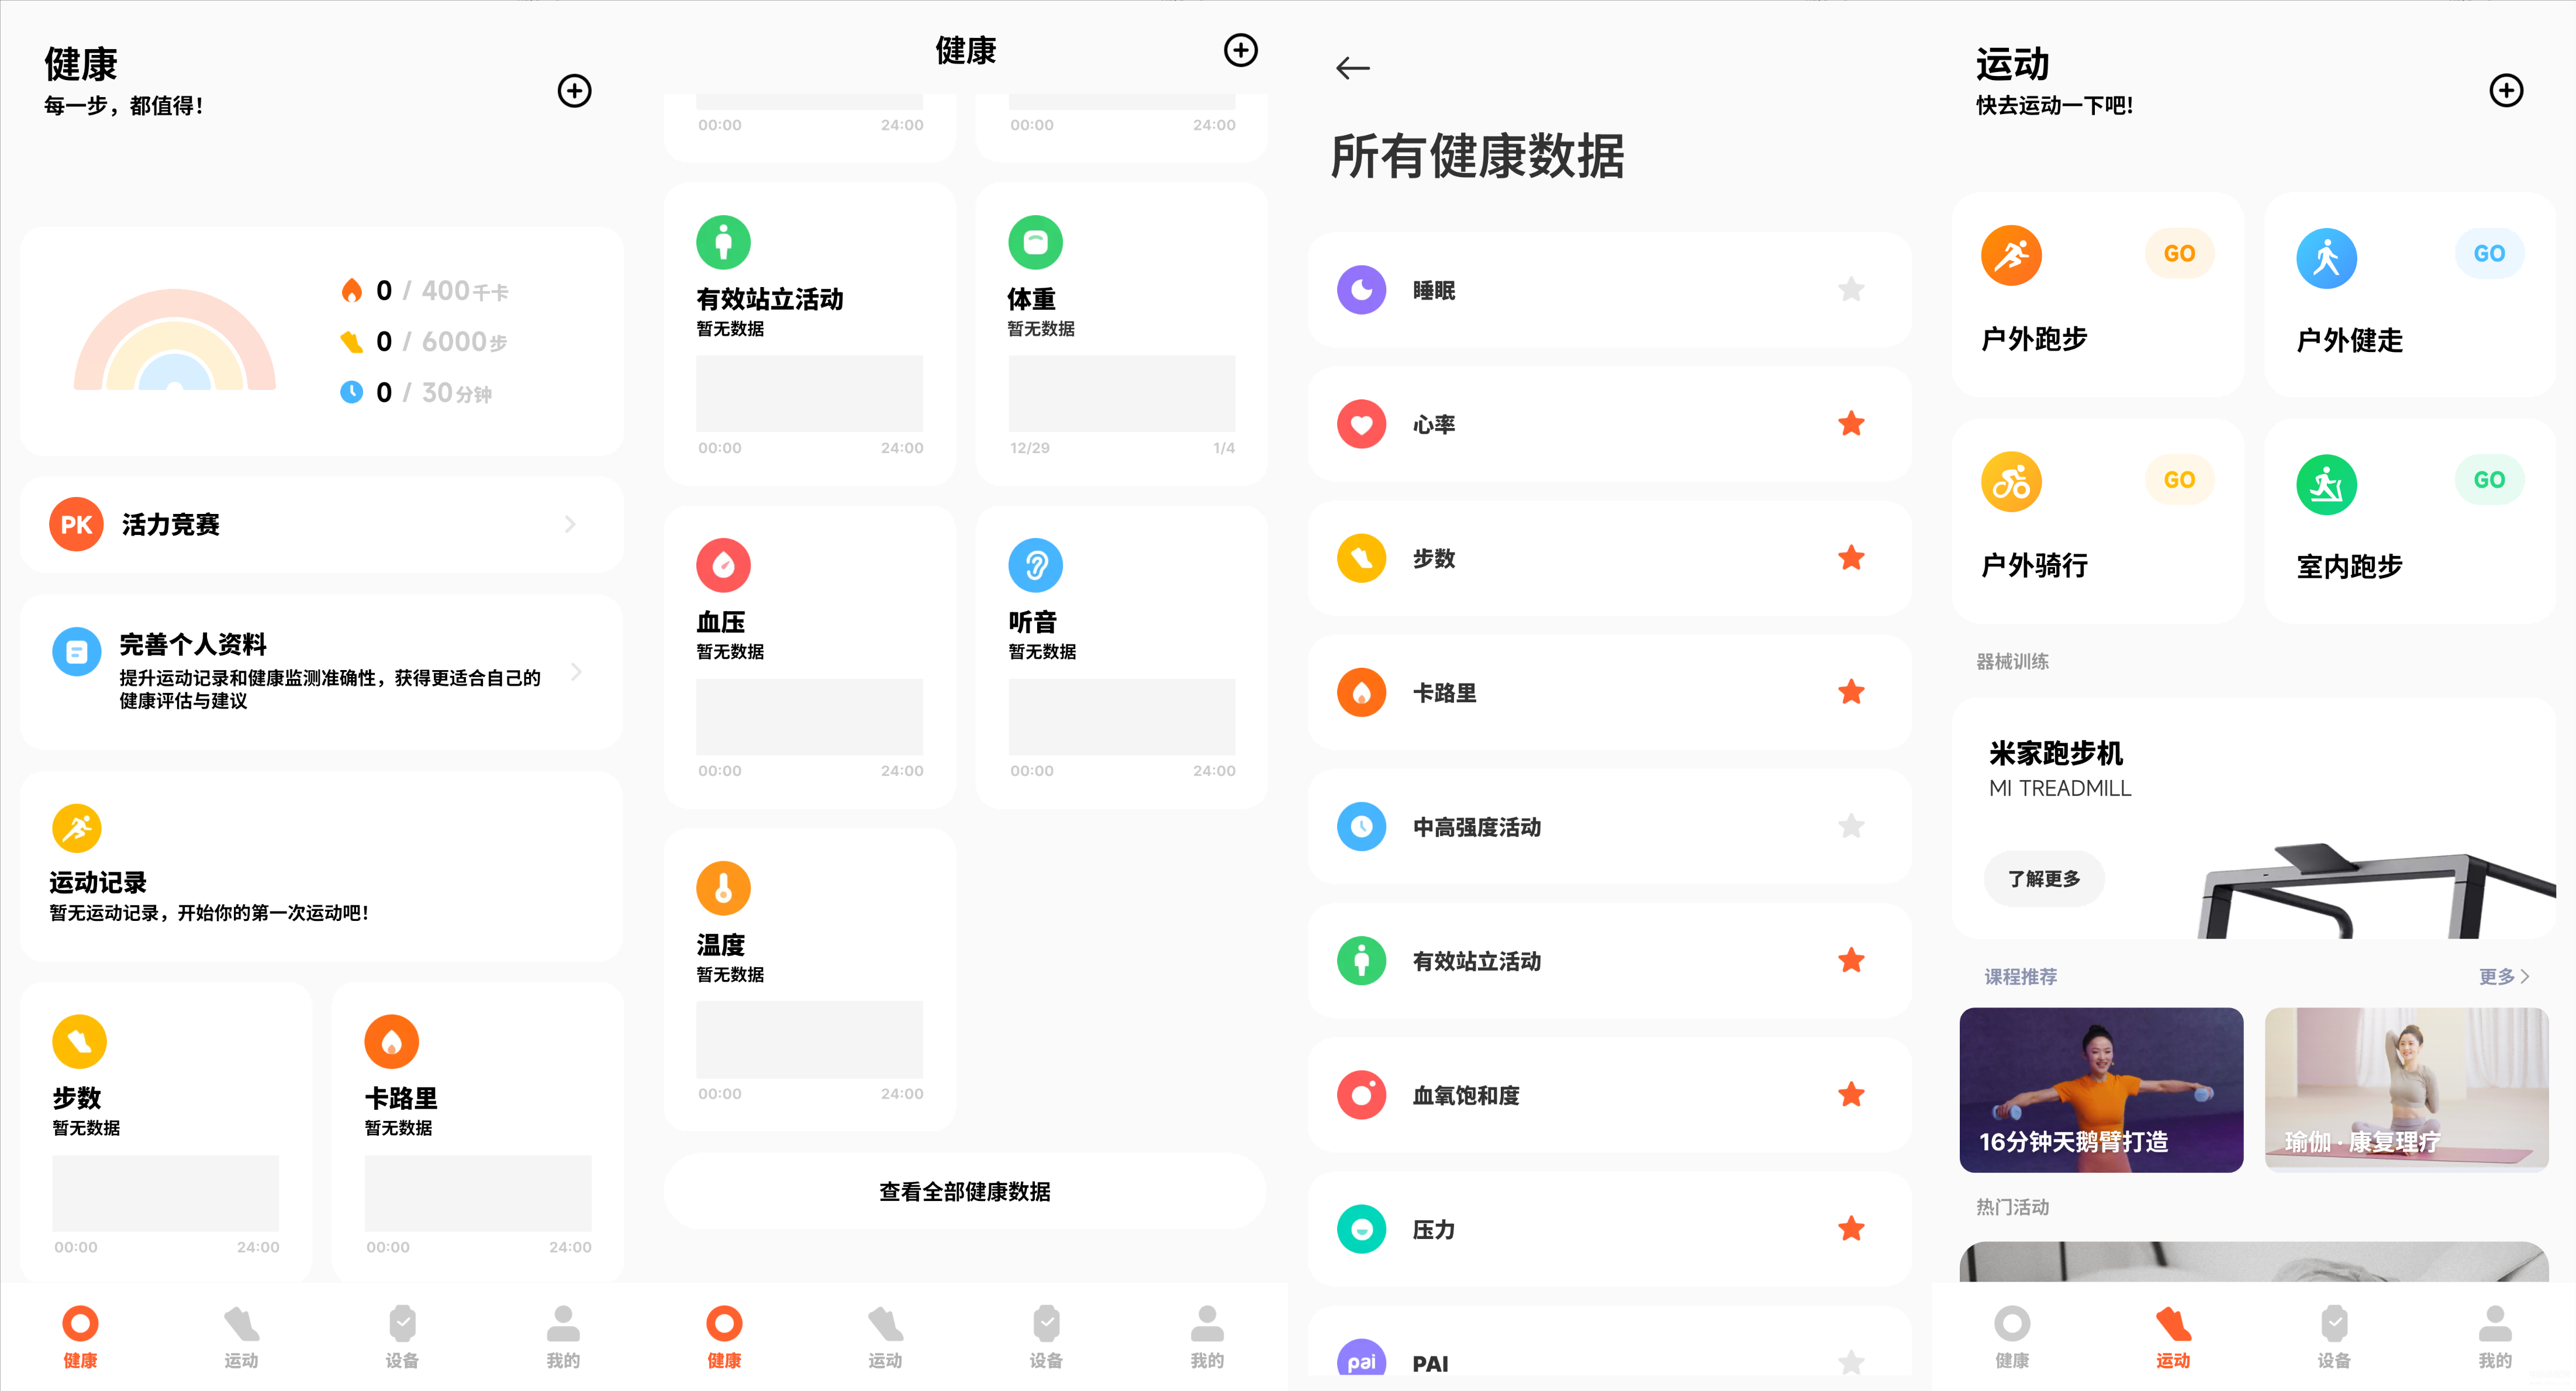Tap the plus icon on scrolled Health screen
Viewport: 2576px width, 1391px height.
1240,50
